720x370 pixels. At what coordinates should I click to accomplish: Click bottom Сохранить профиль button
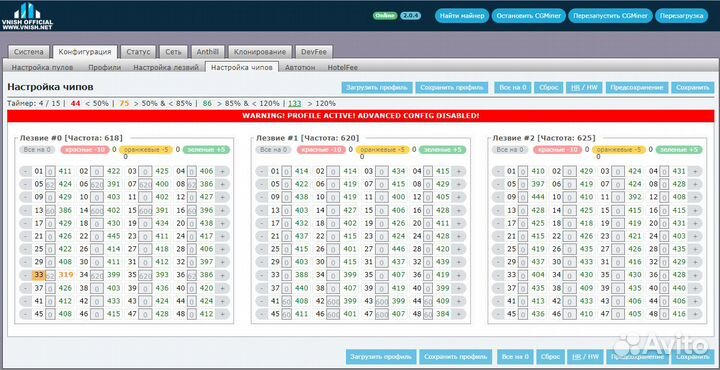click(x=456, y=357)
